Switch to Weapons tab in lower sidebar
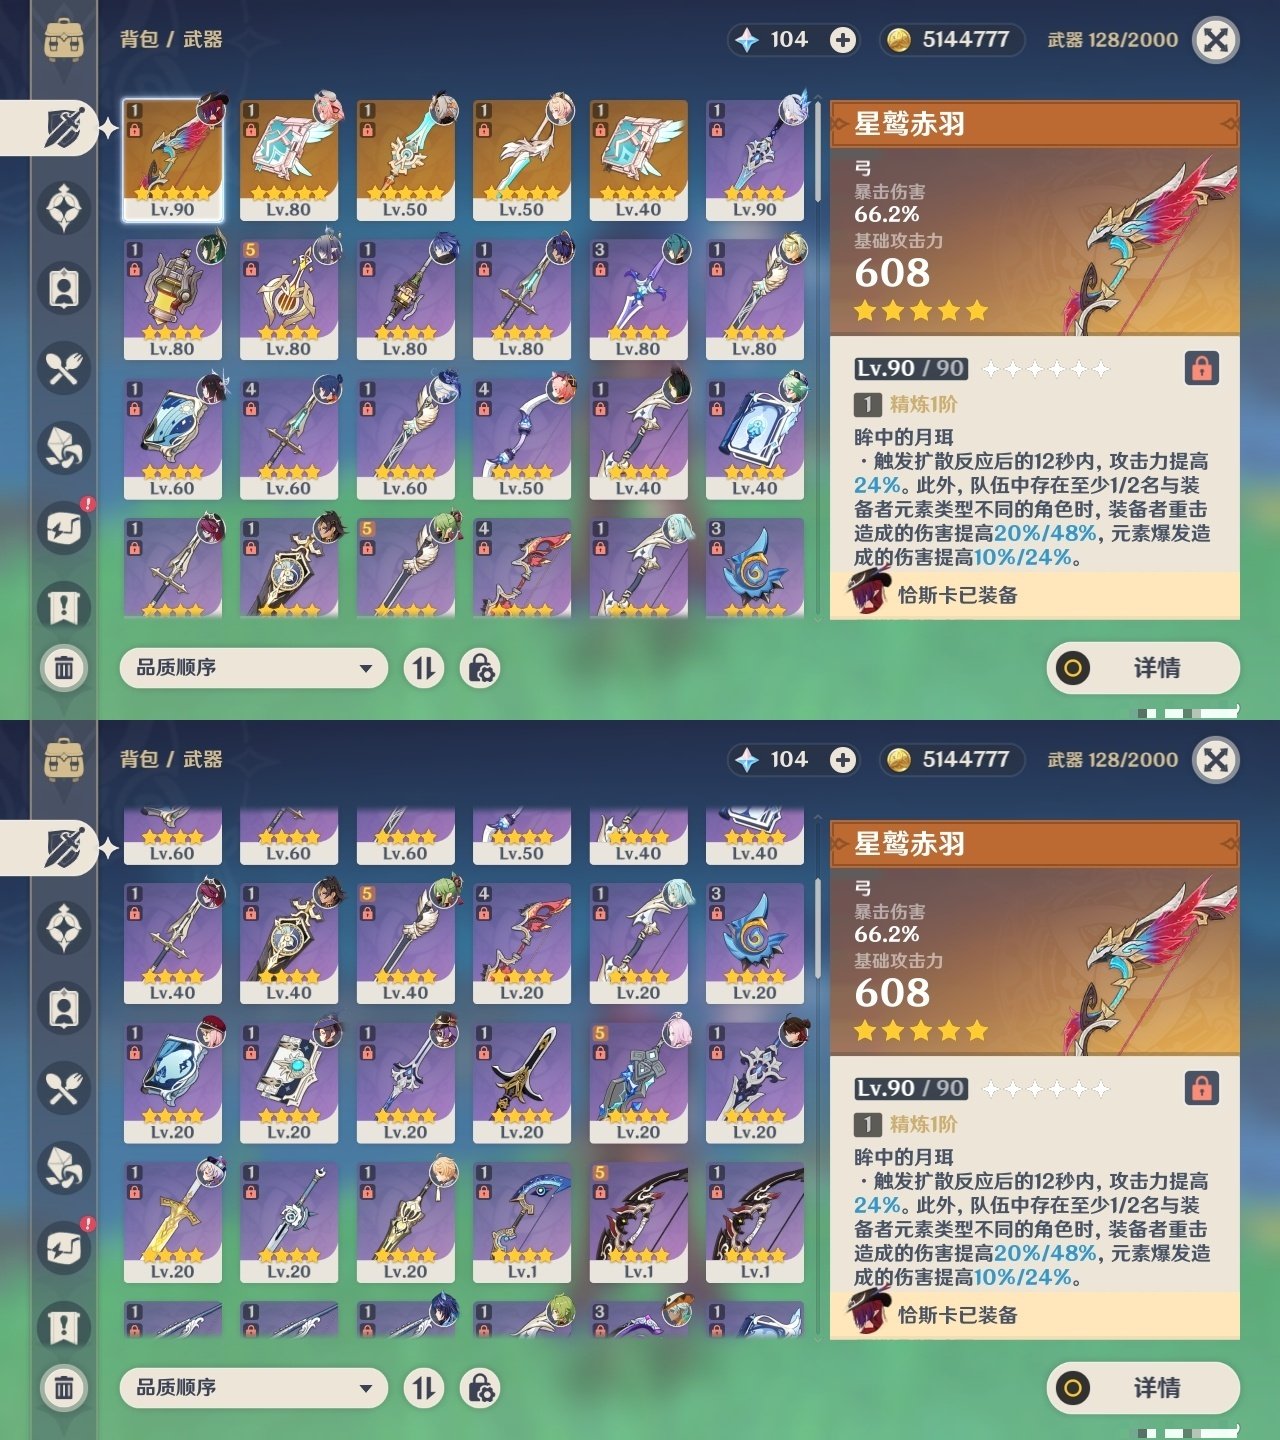1280x1440 pixels. click(64, 848)
